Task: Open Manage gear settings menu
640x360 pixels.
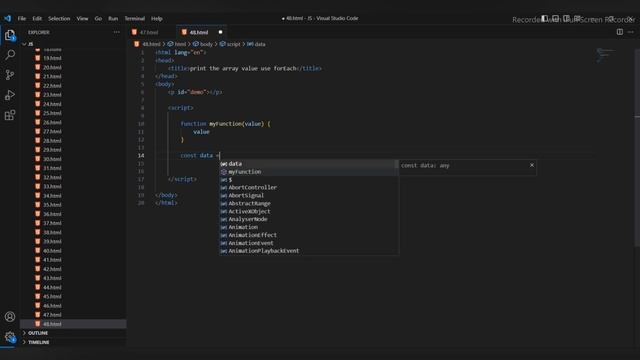Action: 10,337
